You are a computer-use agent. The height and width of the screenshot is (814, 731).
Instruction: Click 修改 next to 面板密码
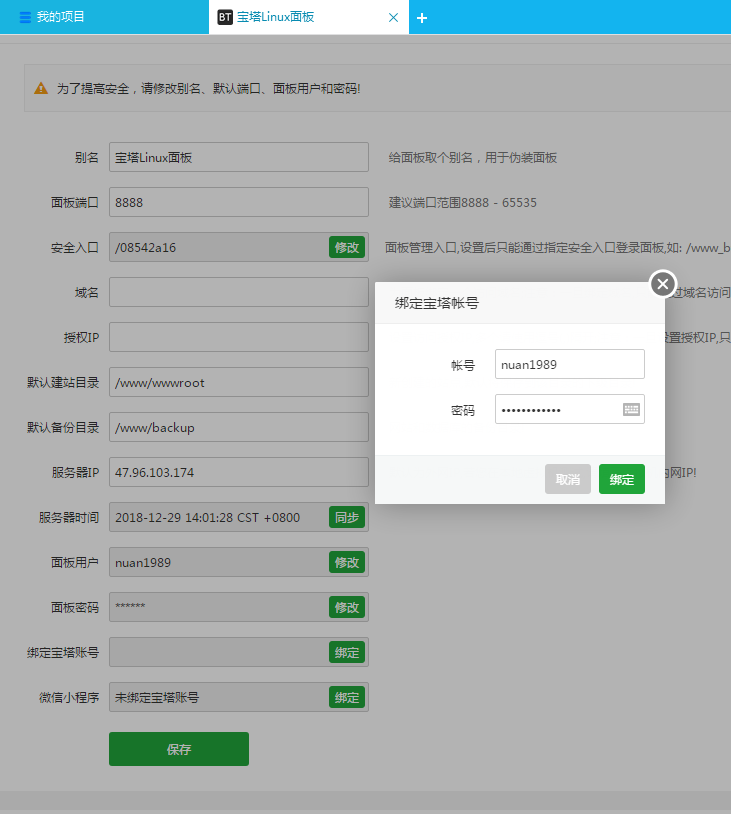coord(347,607)
